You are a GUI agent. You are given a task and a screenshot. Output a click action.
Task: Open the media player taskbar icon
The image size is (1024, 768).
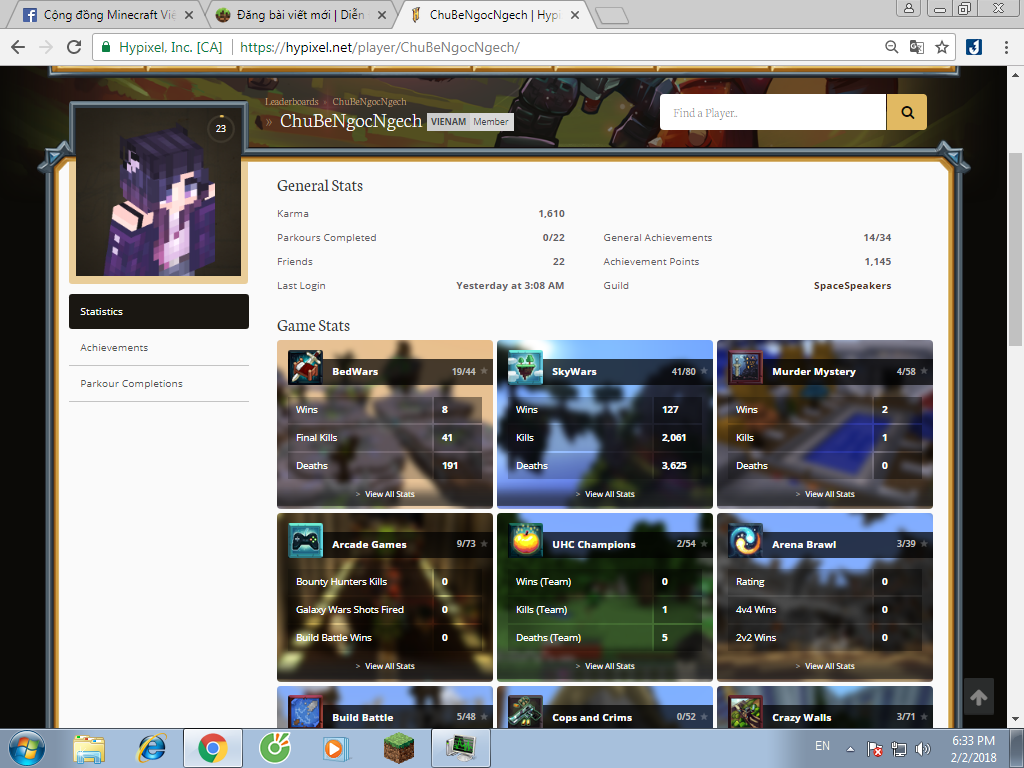(x=337, y=748)
